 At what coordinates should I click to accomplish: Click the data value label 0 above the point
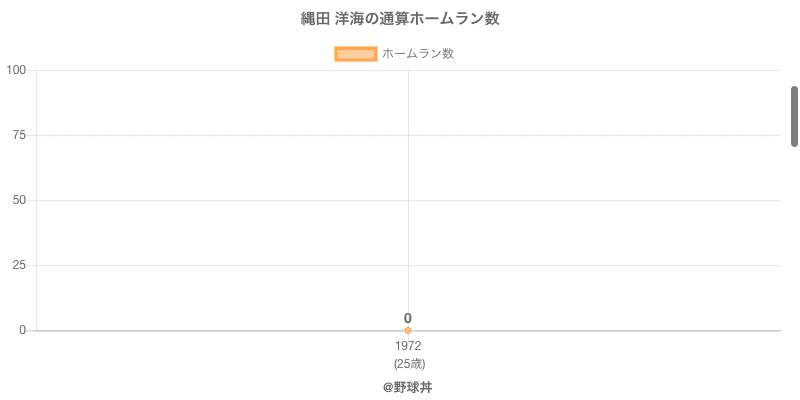coord(408,318)
